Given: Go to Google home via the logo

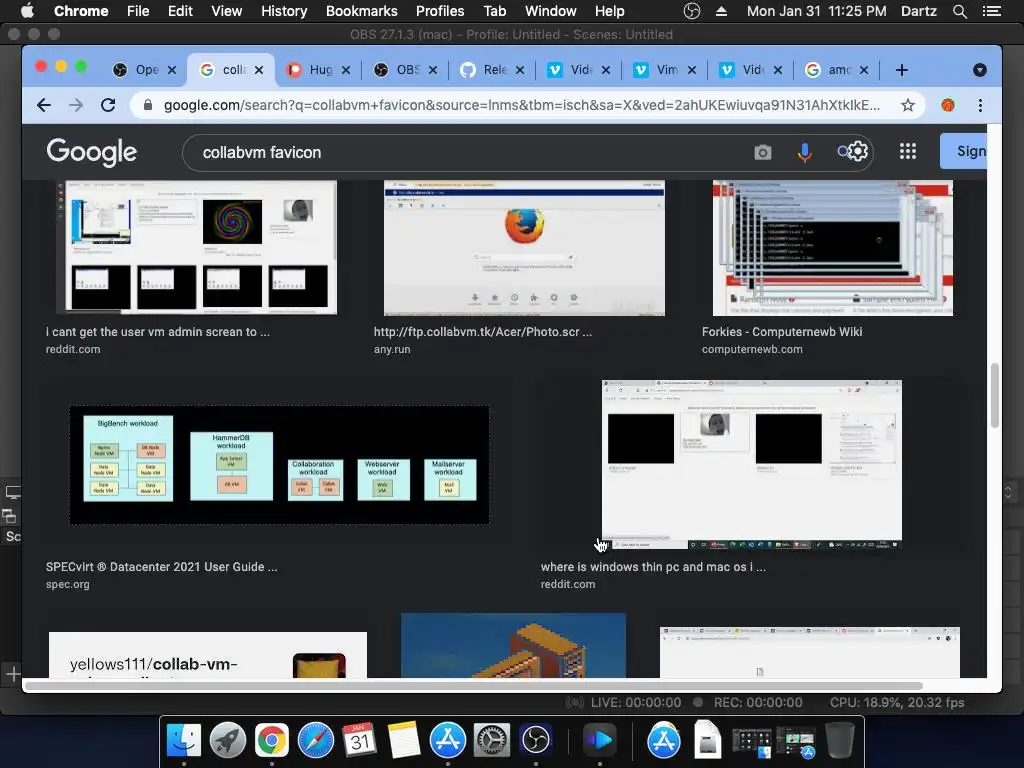Looking at the screenshot, I should 91,152.
